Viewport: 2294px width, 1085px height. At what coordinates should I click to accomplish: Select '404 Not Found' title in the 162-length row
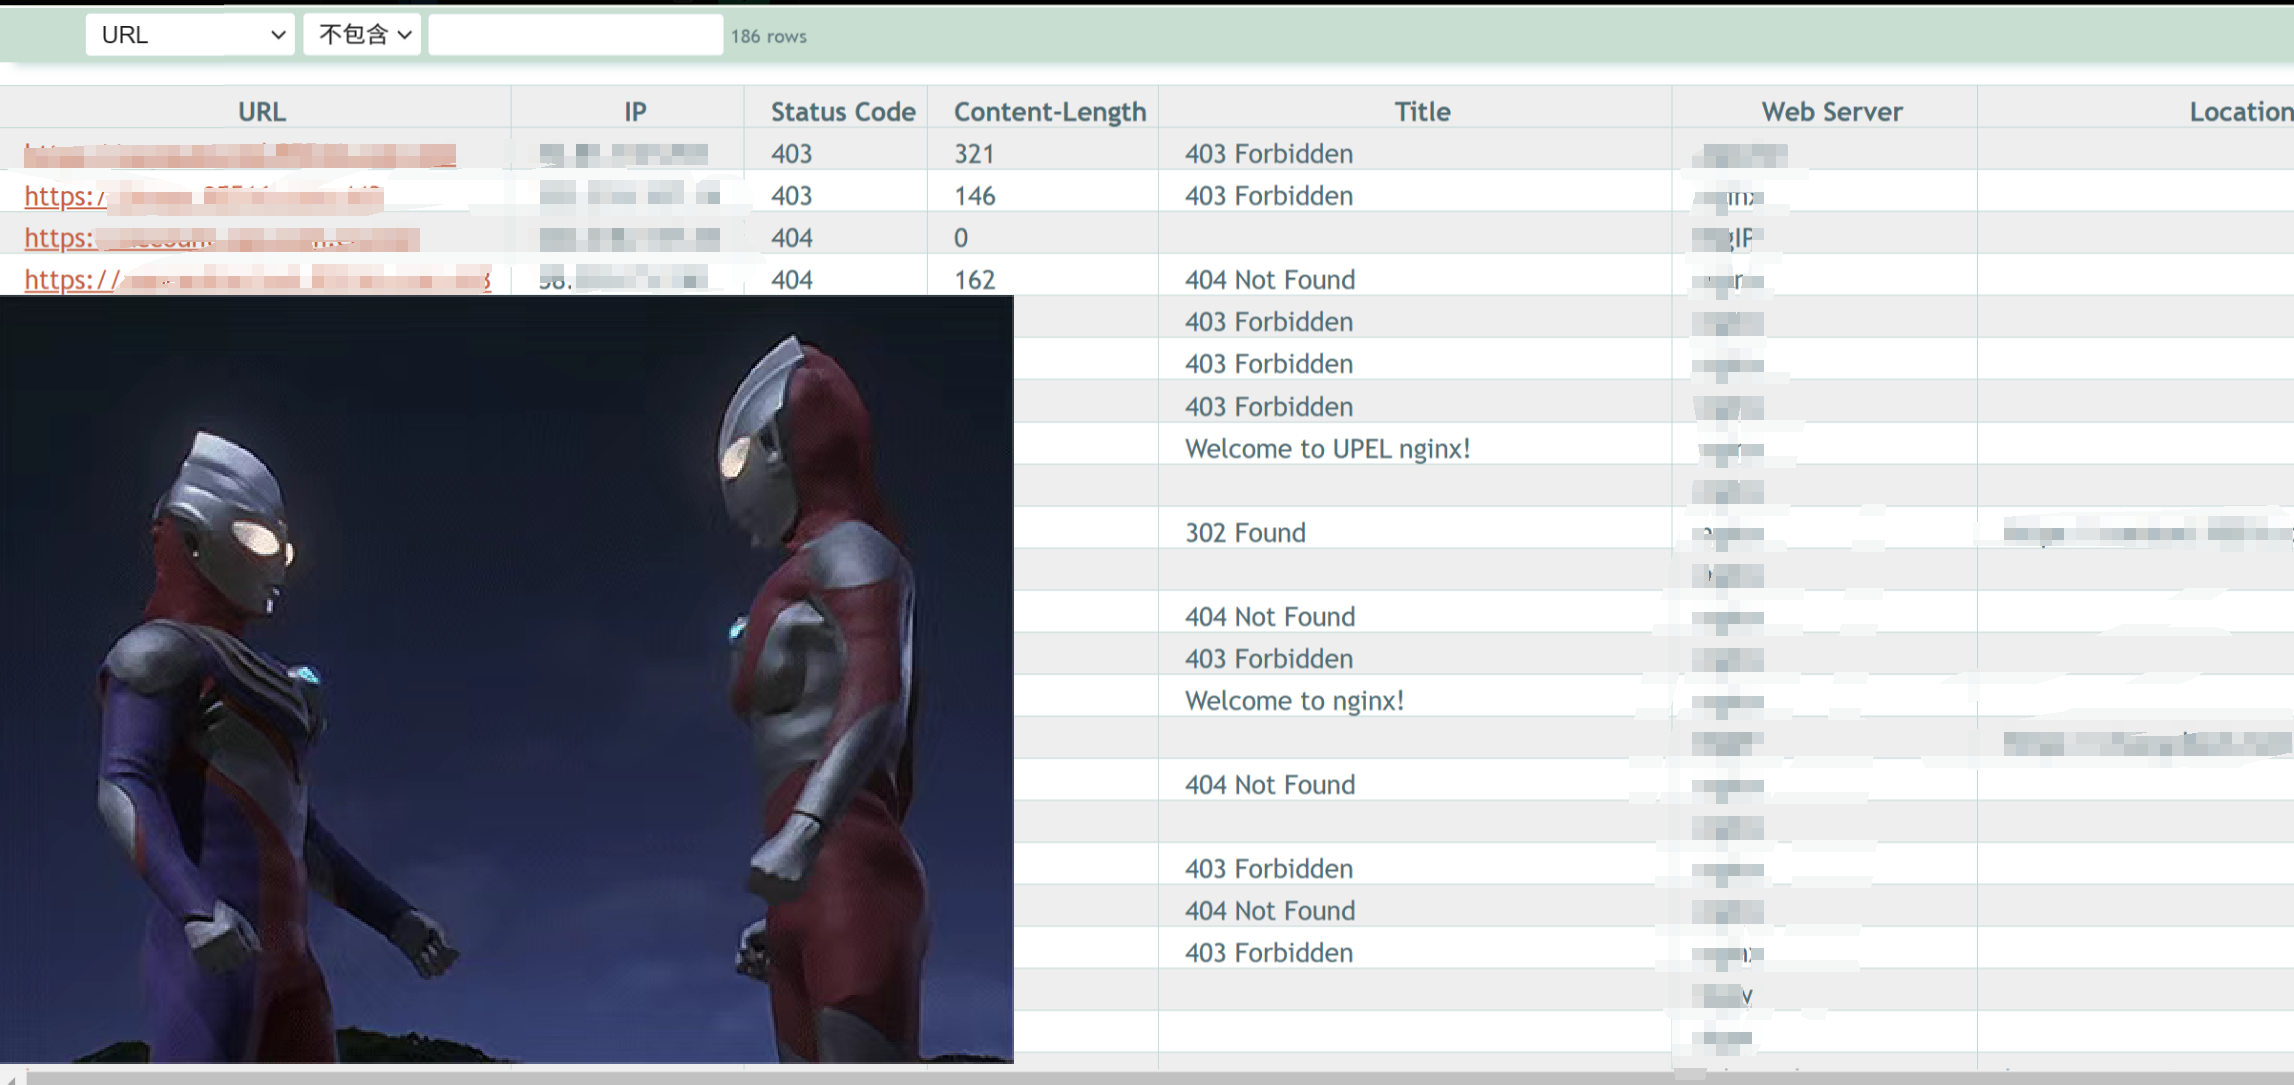point(1270,280)
